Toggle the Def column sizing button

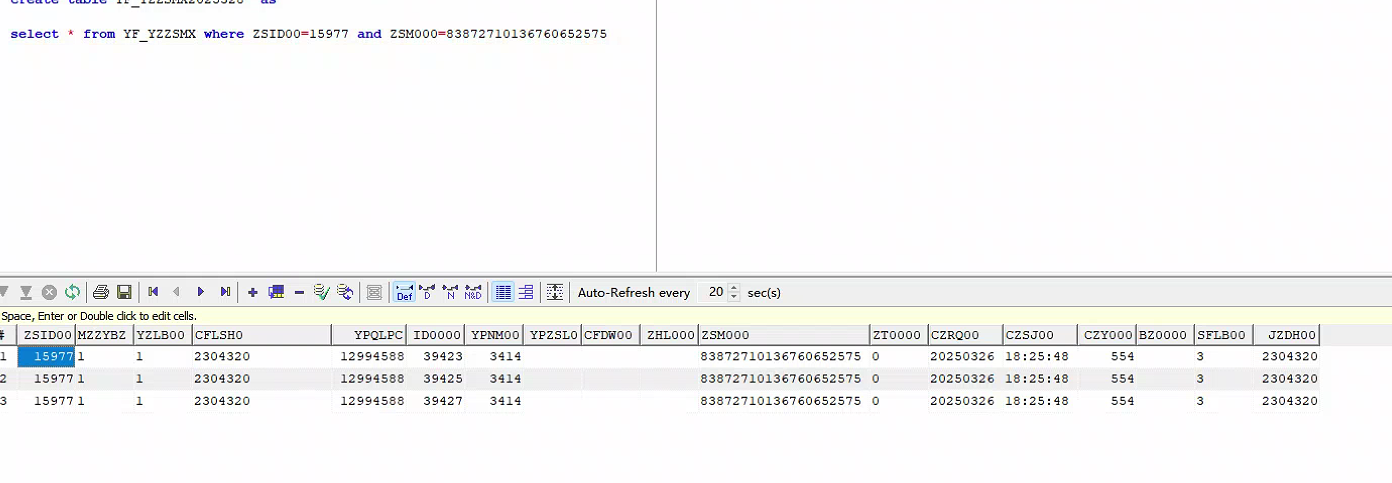click(404, 292)
